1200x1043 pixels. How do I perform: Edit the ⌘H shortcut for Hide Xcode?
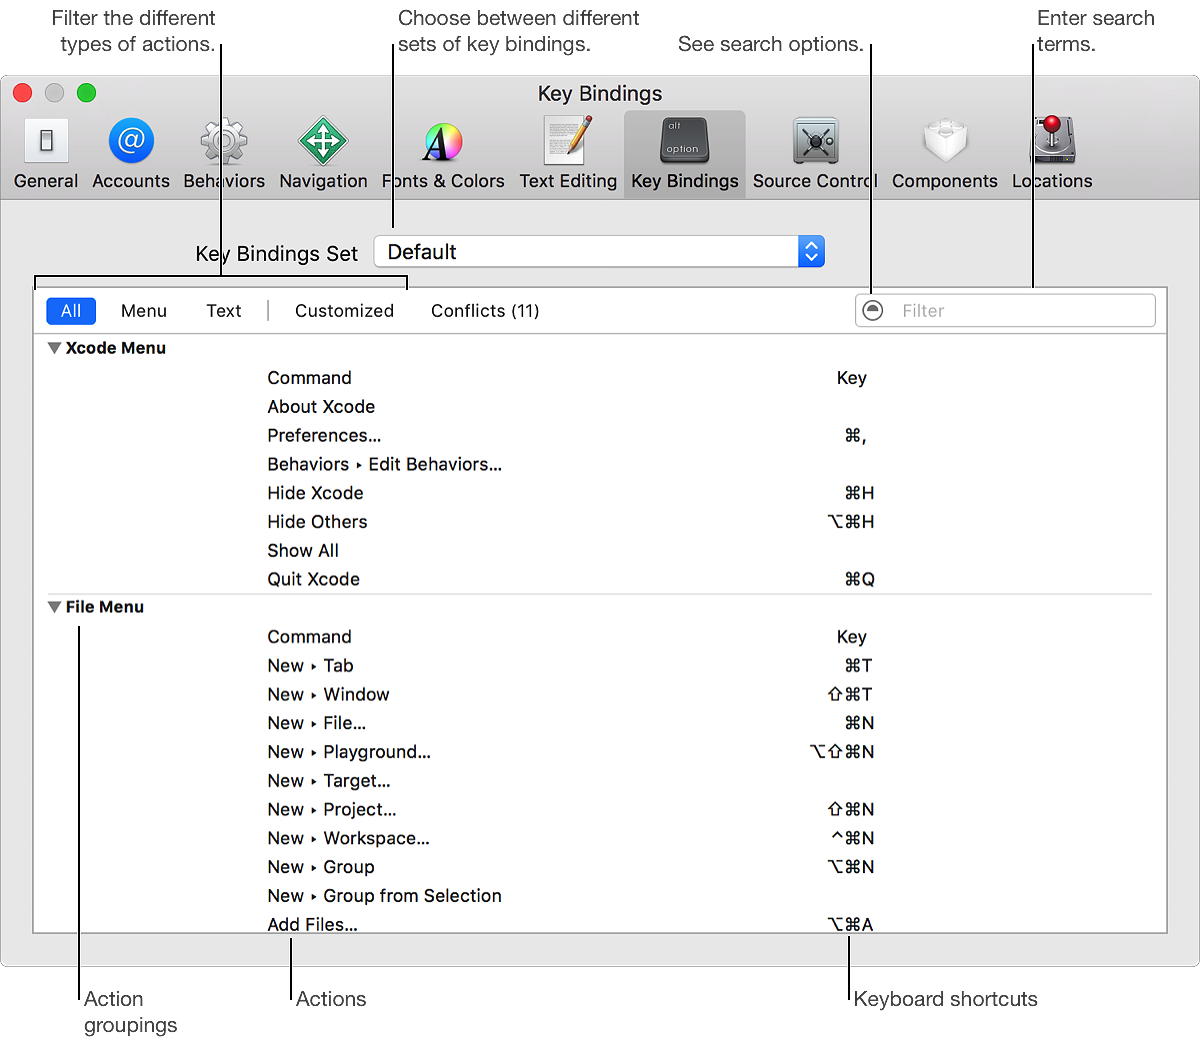(x=859, y=493)
